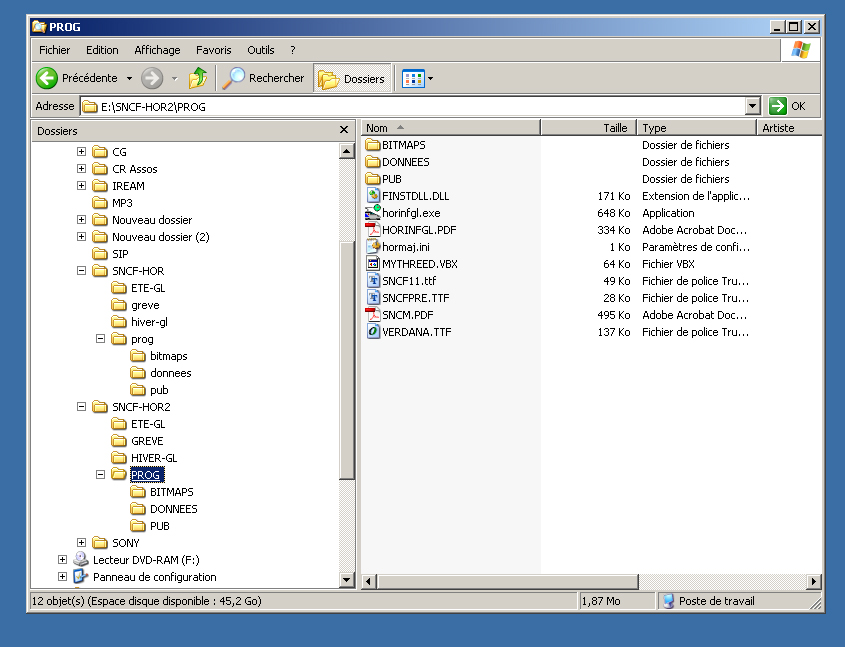
Task: Select the SNCM.PDF document icon
Action: [373, 315]
